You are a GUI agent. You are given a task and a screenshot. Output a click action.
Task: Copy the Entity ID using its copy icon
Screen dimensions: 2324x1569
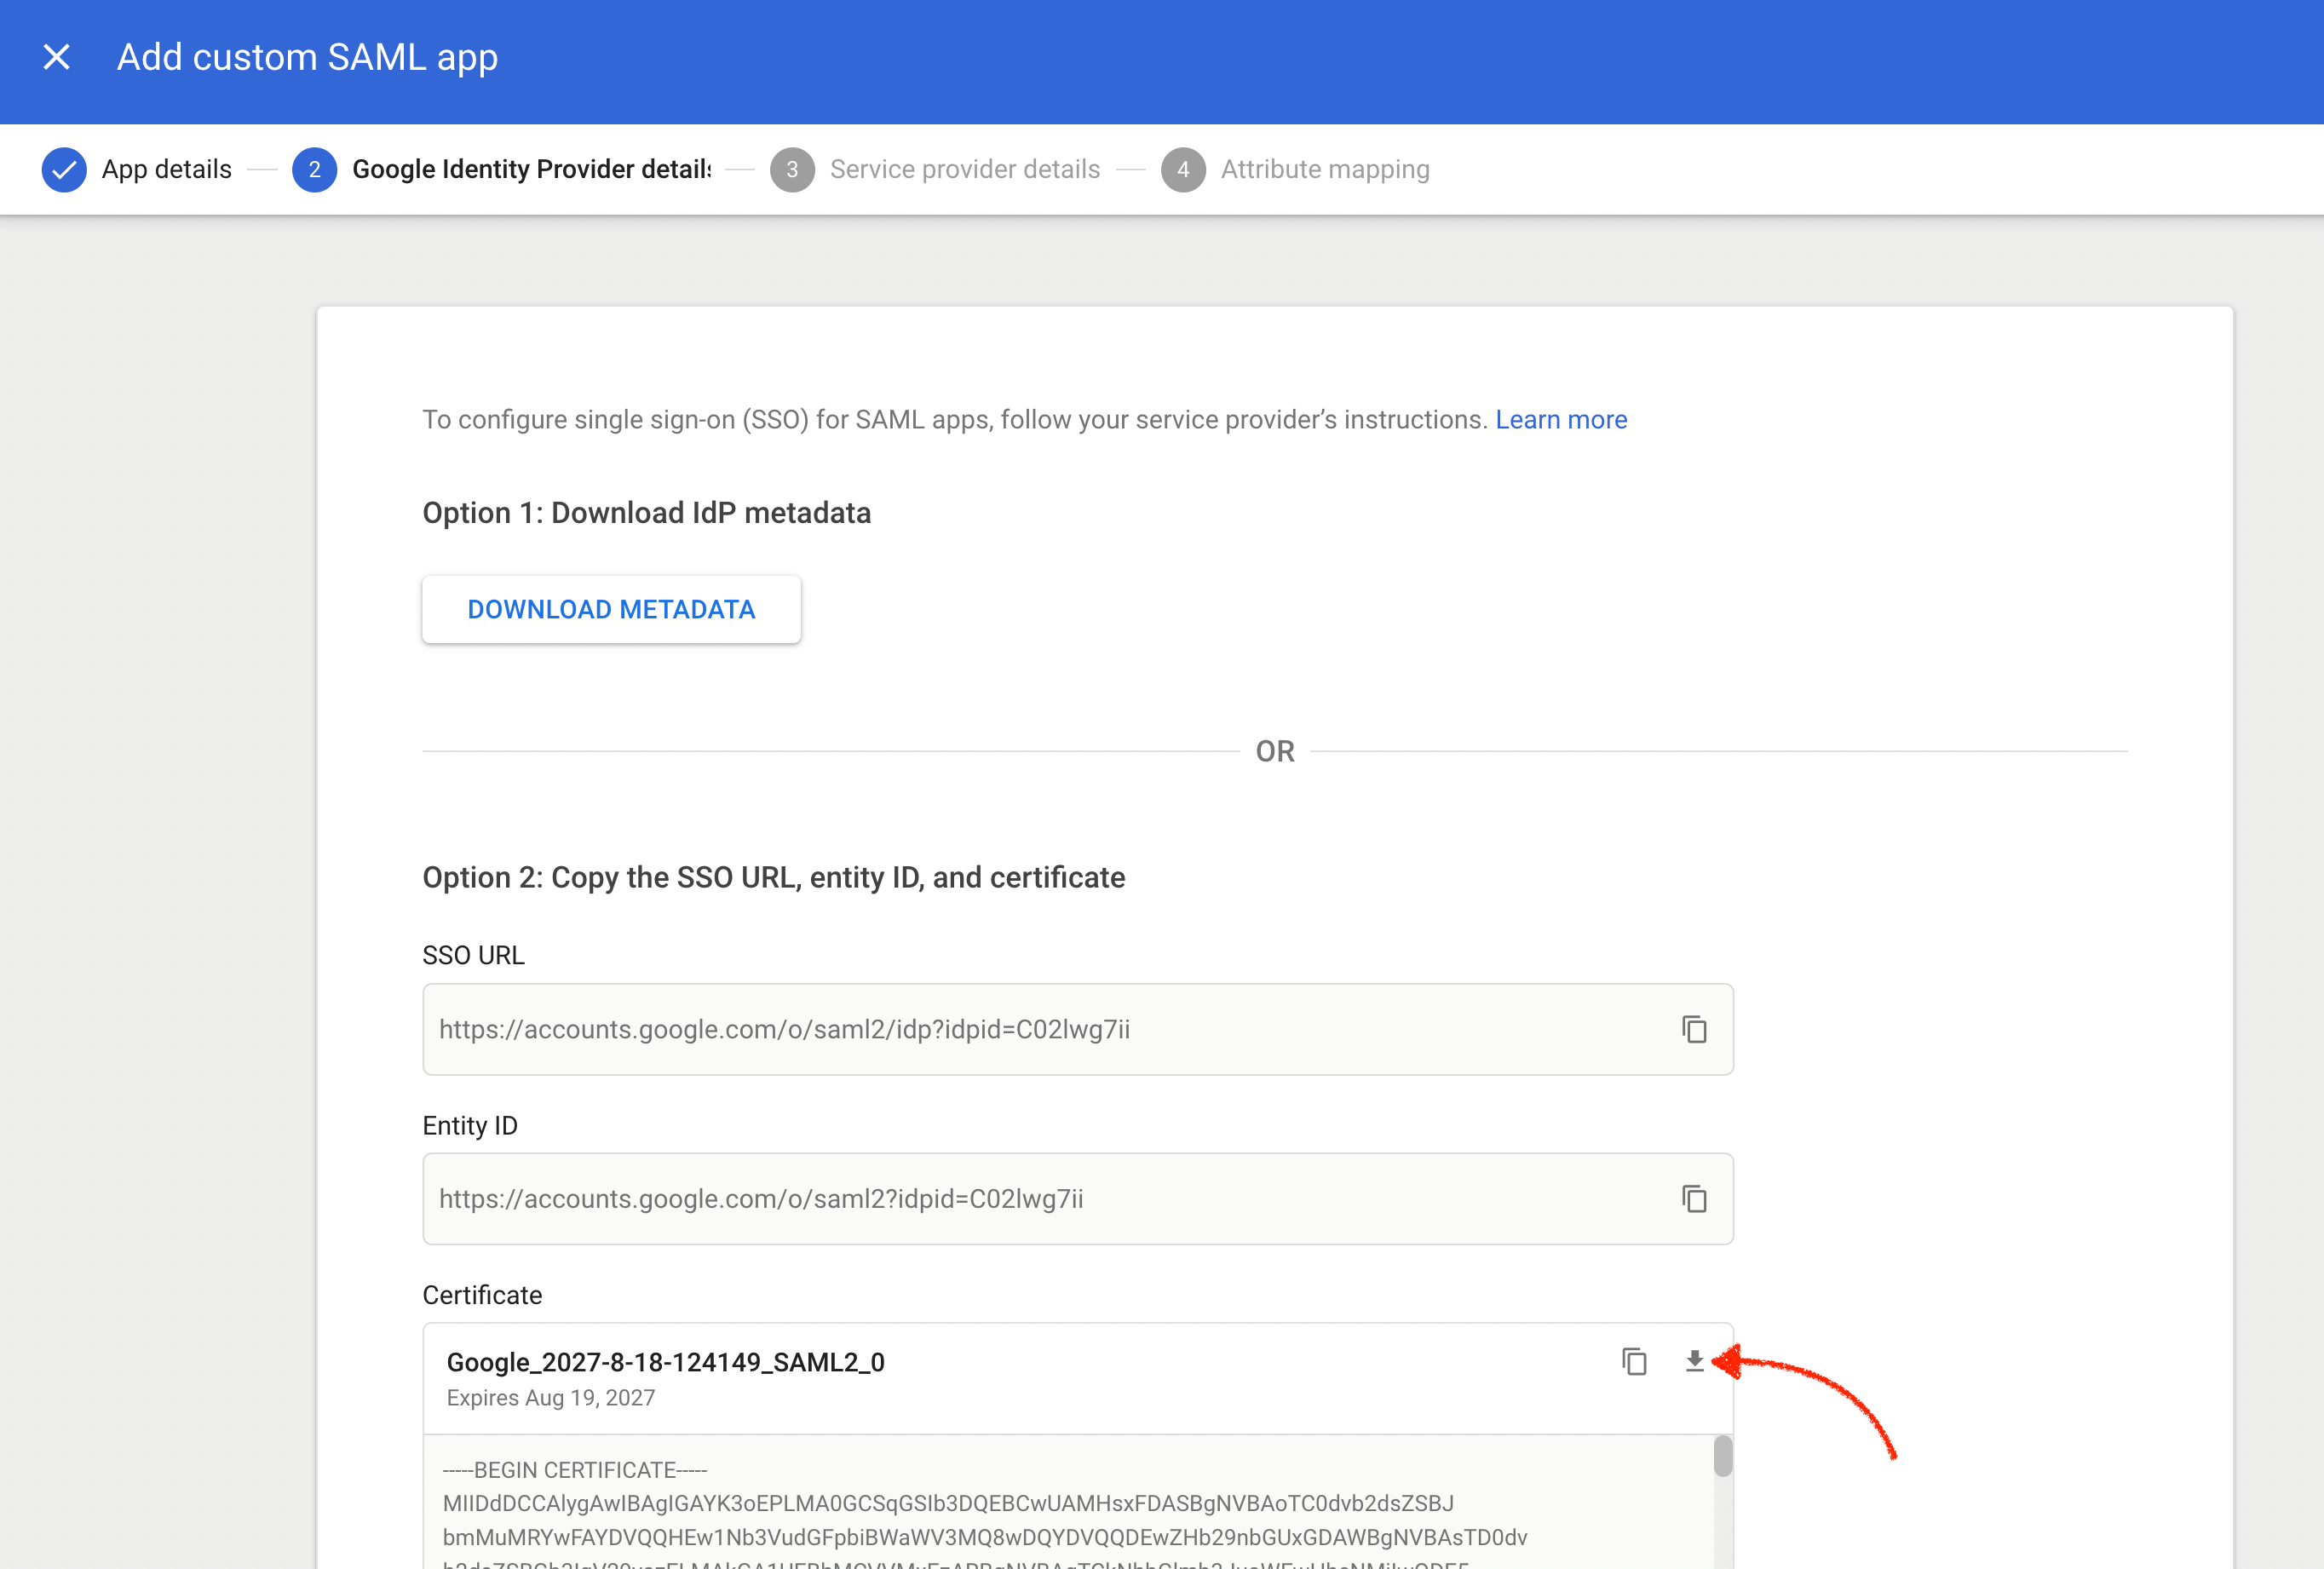pyautogui.click(x=1695, y=1199)
